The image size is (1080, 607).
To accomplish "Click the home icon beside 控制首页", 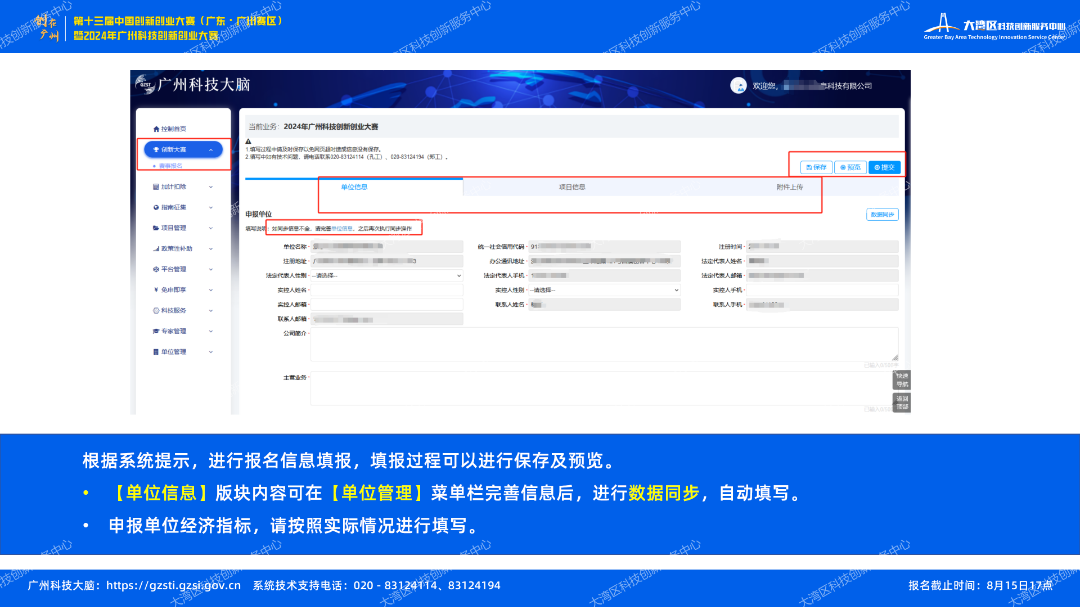I will click(156, 129).
